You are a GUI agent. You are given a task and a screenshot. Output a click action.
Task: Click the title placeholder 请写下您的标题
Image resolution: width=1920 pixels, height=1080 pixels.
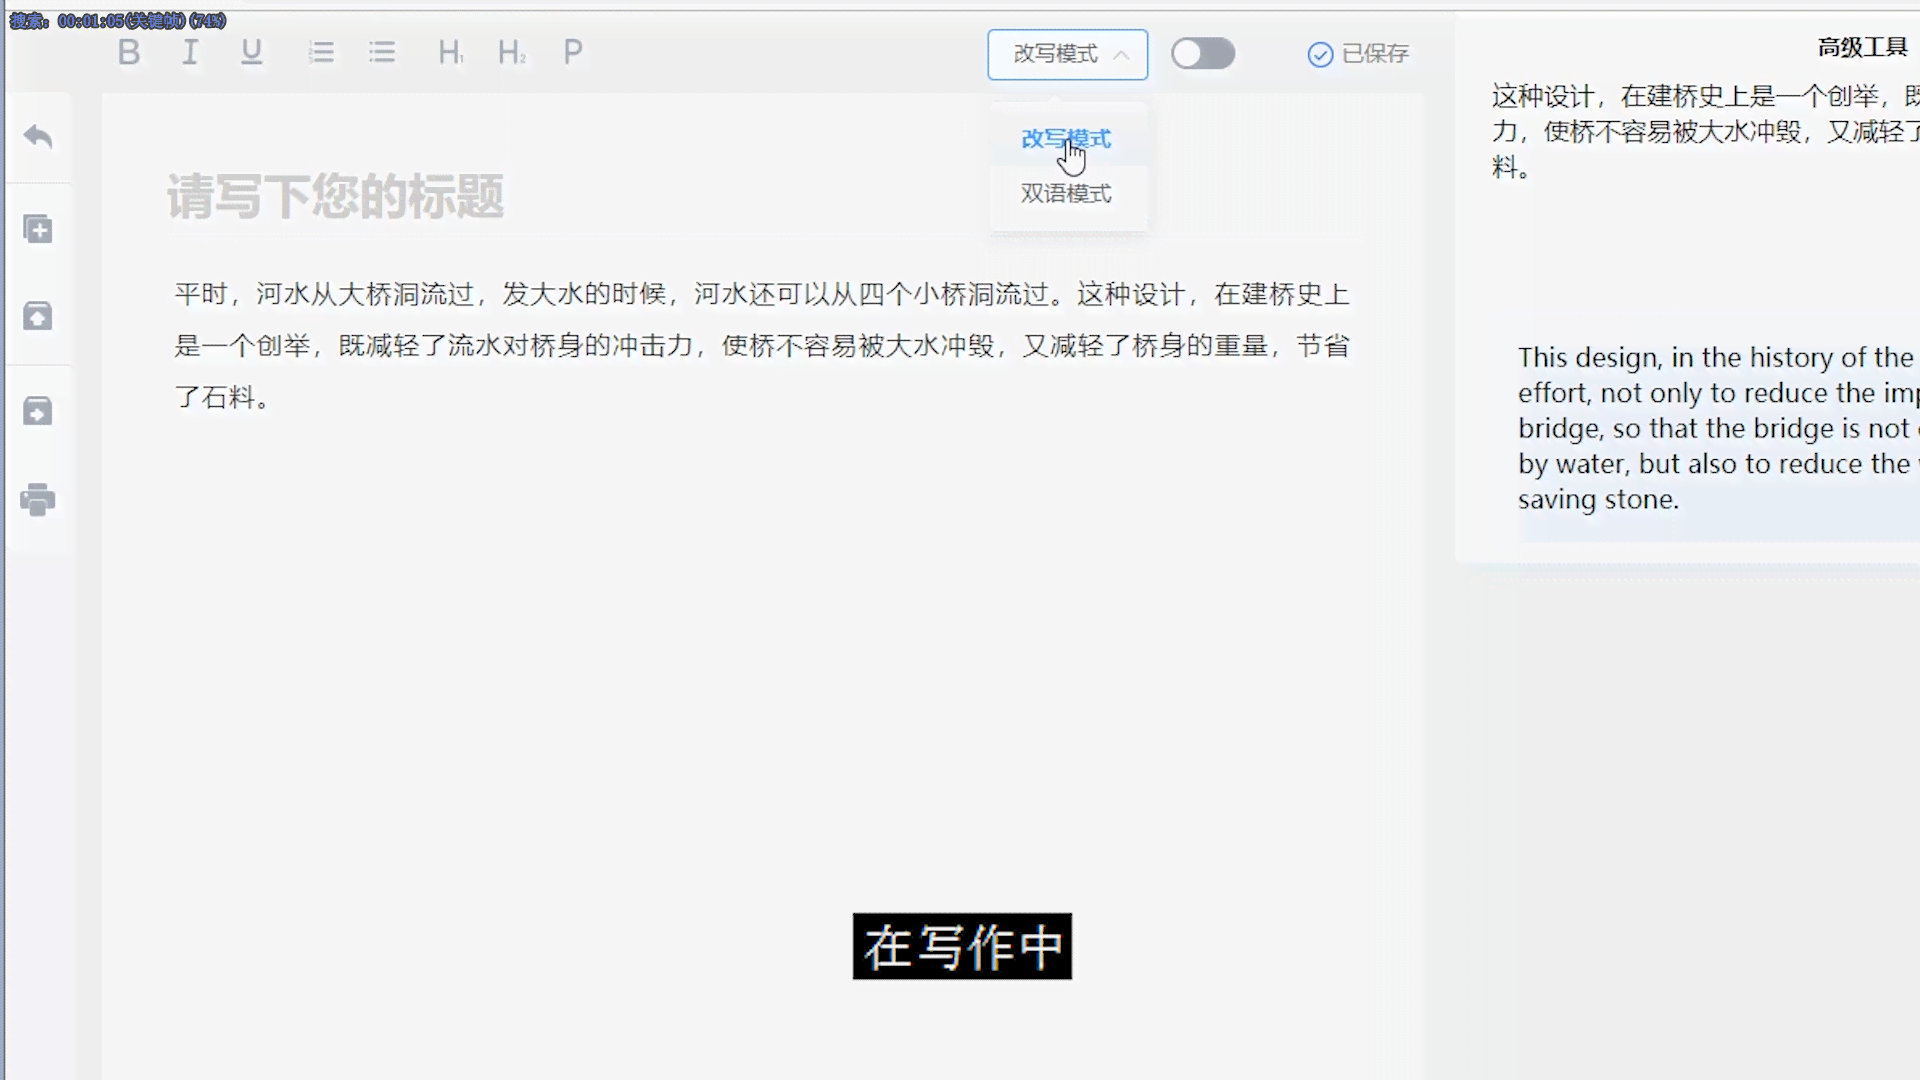(x=335, y=196)
